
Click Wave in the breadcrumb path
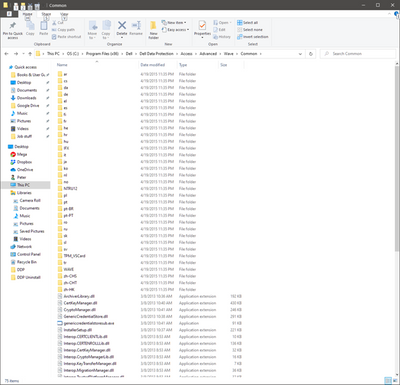229,54
